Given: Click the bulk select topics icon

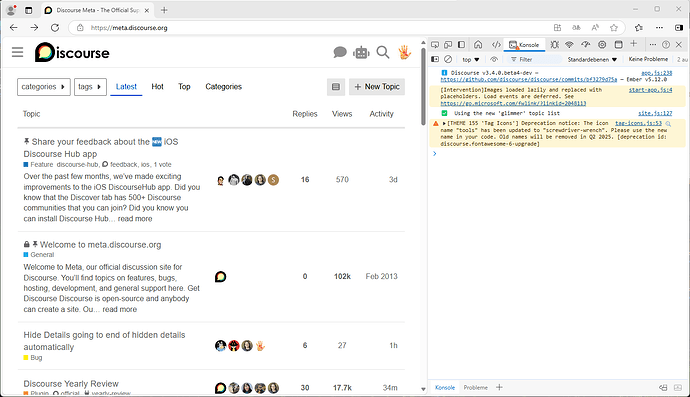Looking at the screenshot, I should tap(336, 87).
